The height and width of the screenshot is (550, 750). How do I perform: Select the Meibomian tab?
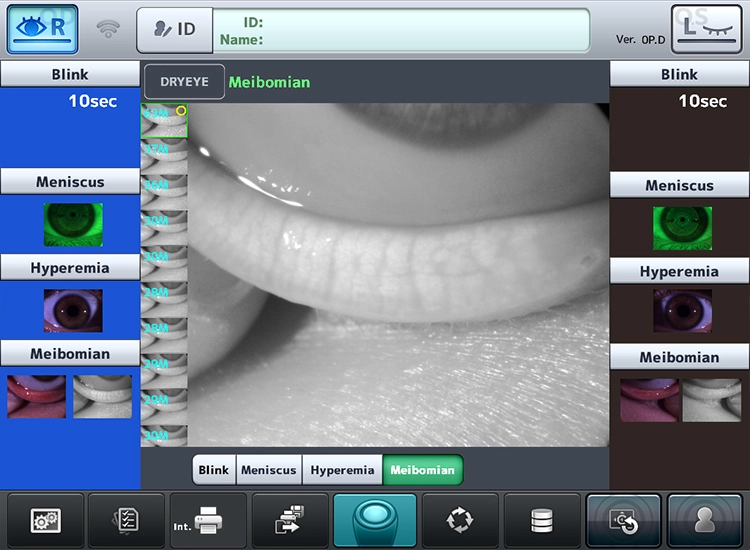pos(422,470)
